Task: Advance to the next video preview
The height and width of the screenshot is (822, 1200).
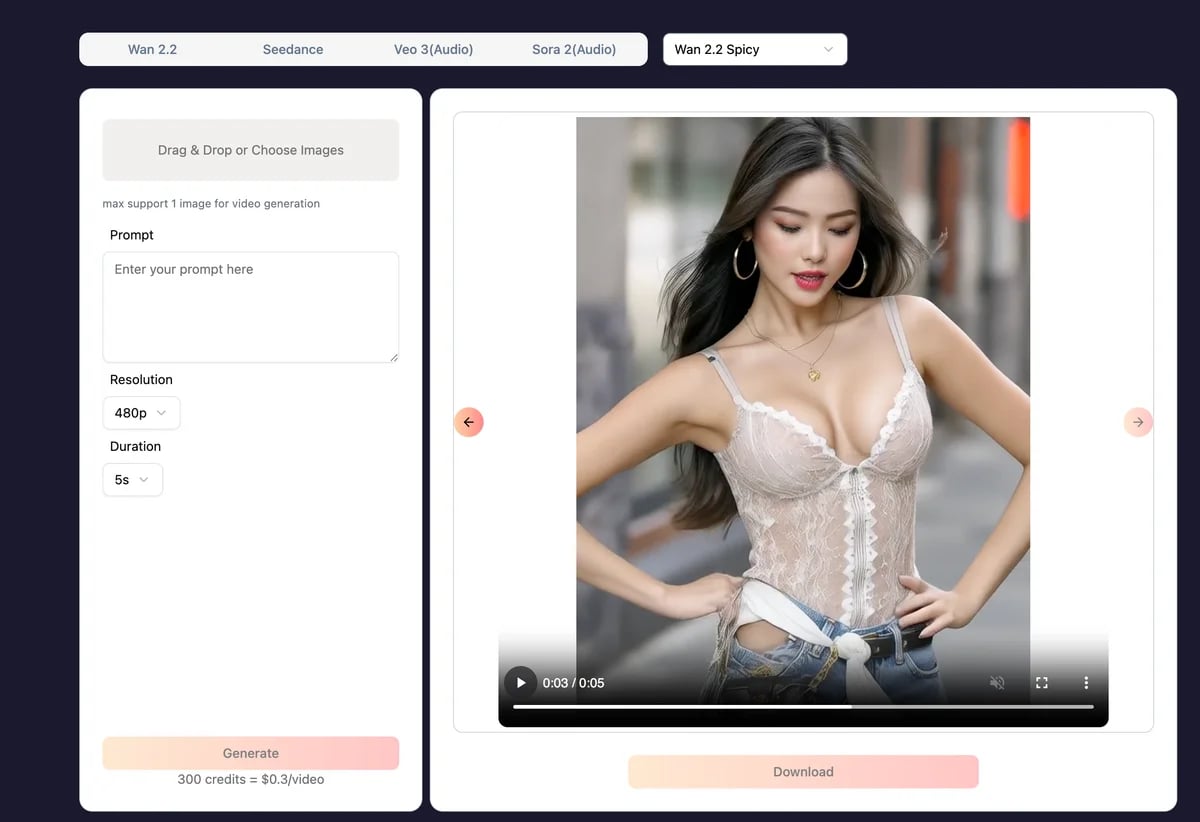Action: (x=1138, y=421)
